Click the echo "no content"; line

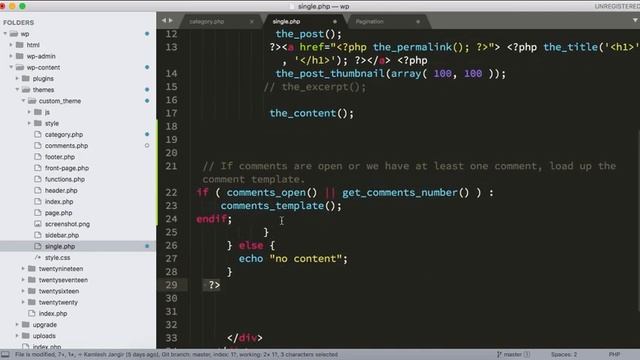[x=293, y=259]
